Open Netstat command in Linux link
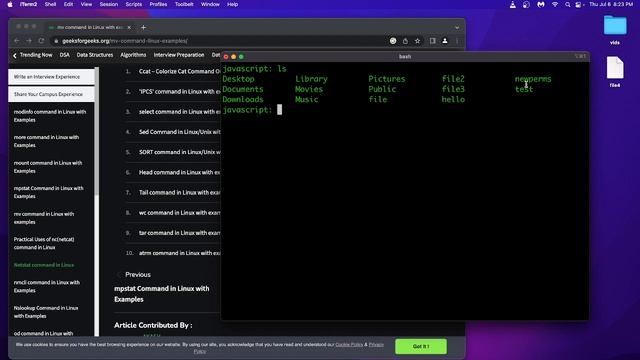The image size is (640, 360). (x=44, y=265)
